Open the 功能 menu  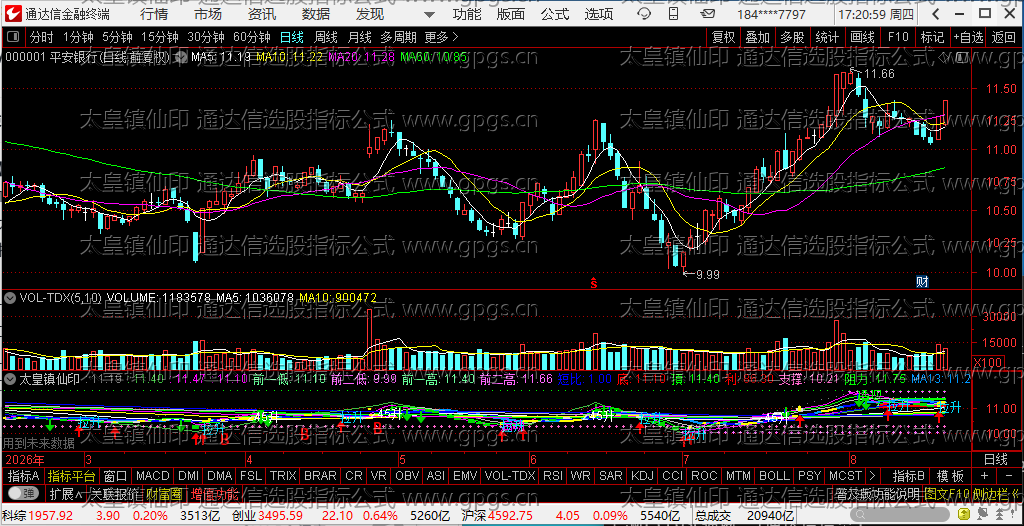467,14
